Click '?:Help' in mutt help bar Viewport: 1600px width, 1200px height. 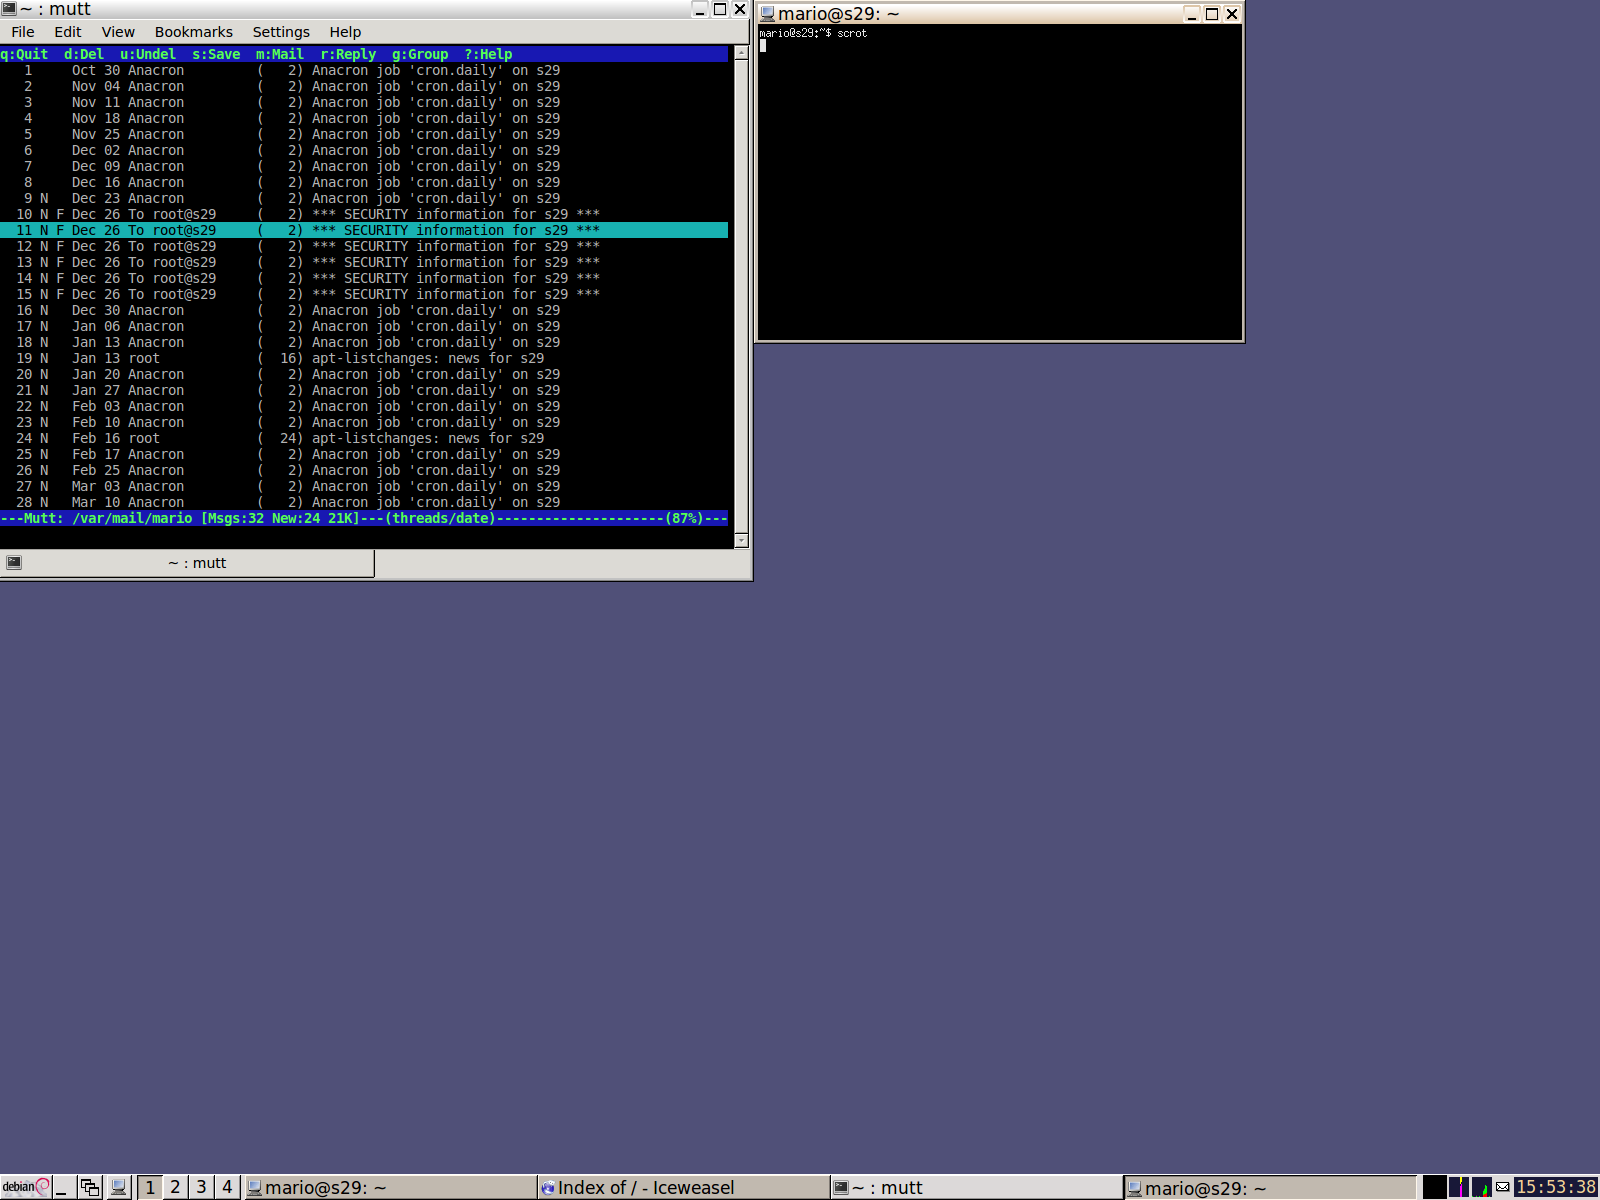coord(488,54)
